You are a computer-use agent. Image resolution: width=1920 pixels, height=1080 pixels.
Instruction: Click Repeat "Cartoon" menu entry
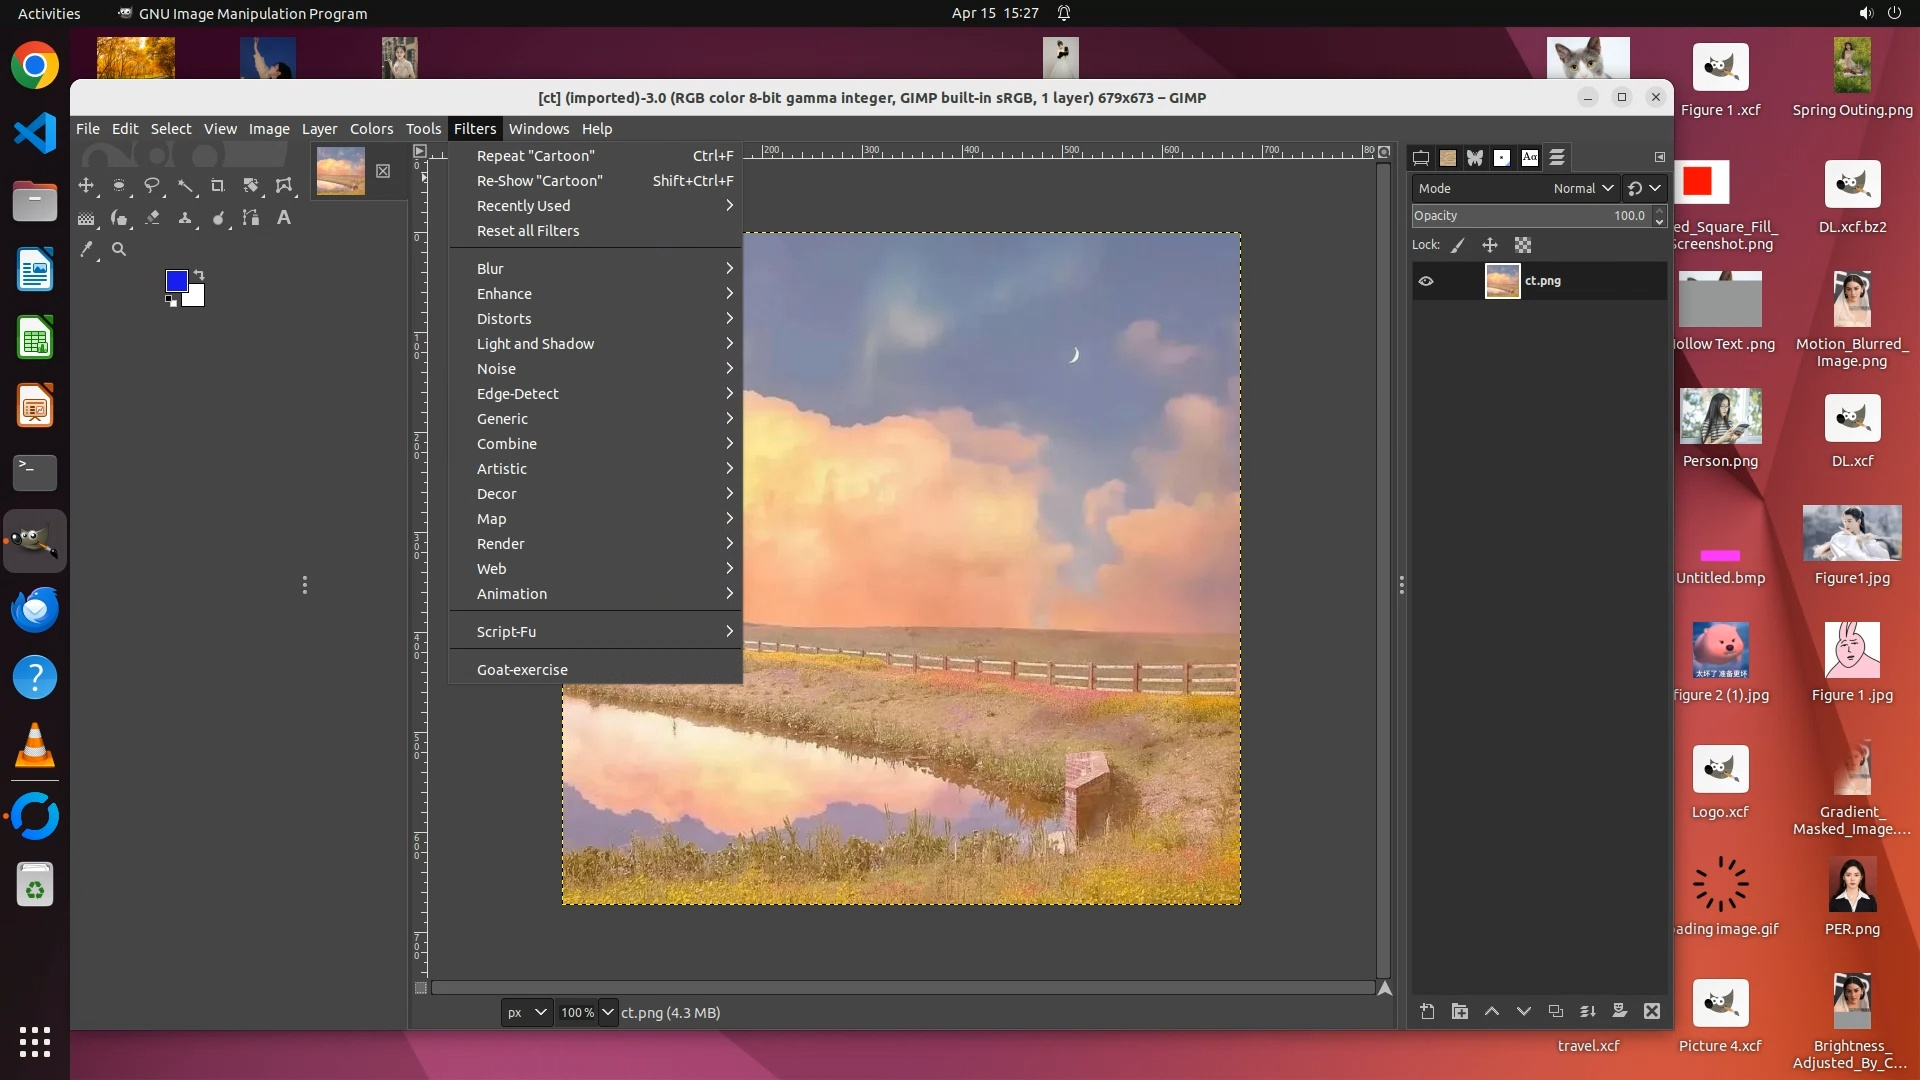coord(536,156)
